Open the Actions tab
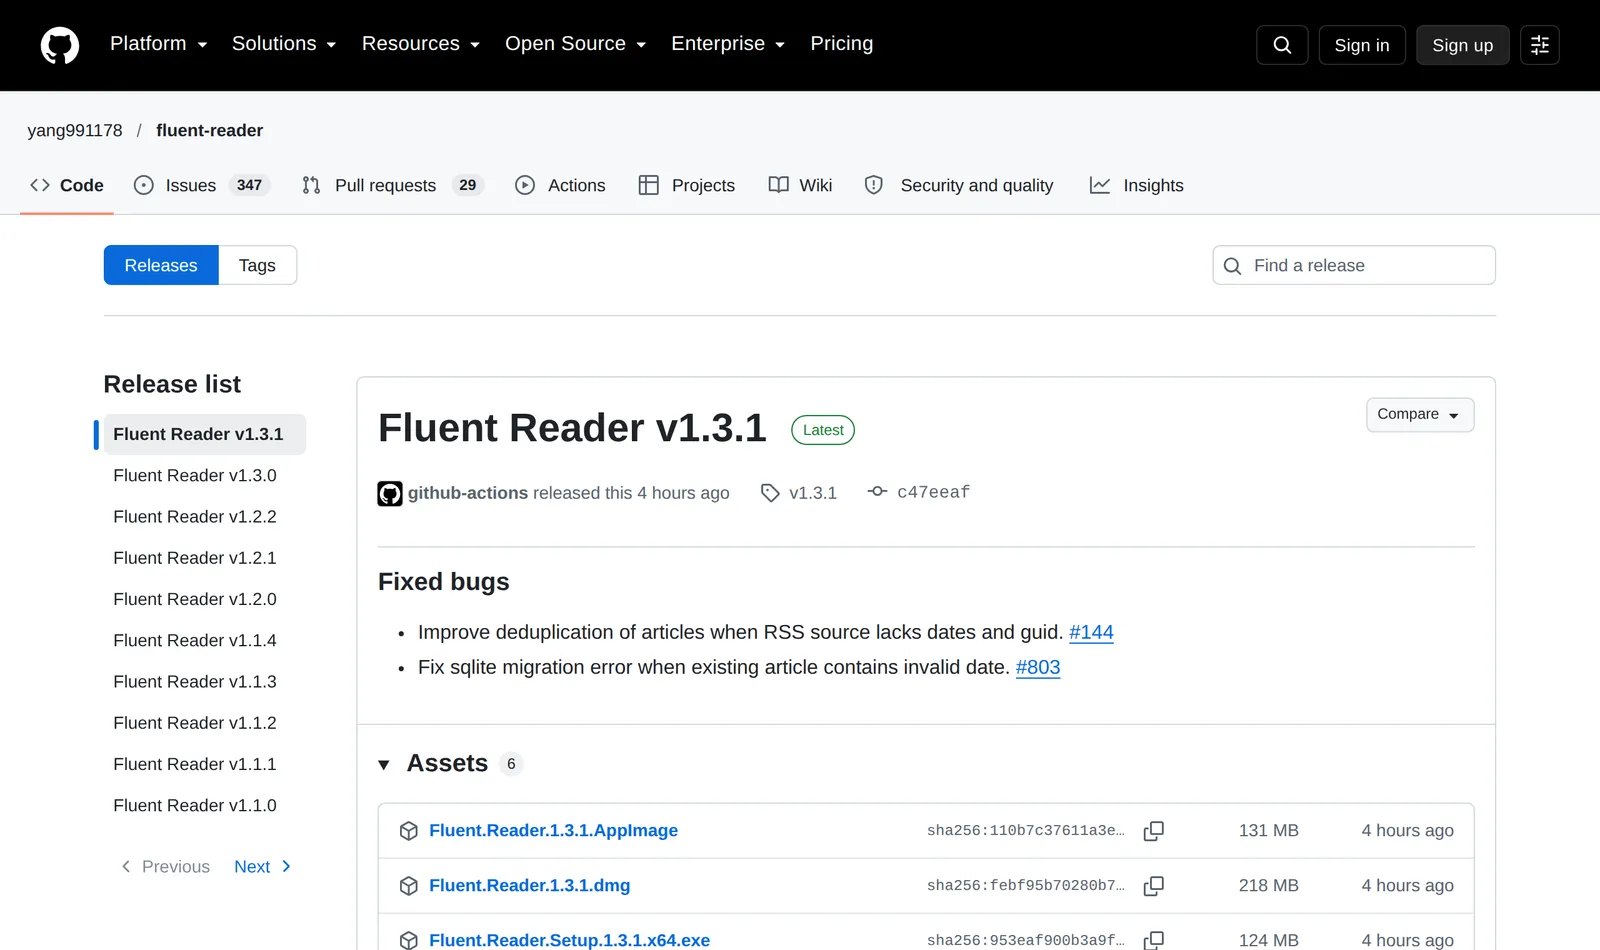Screen dimensions: 1600x950 tap(560, 185)
